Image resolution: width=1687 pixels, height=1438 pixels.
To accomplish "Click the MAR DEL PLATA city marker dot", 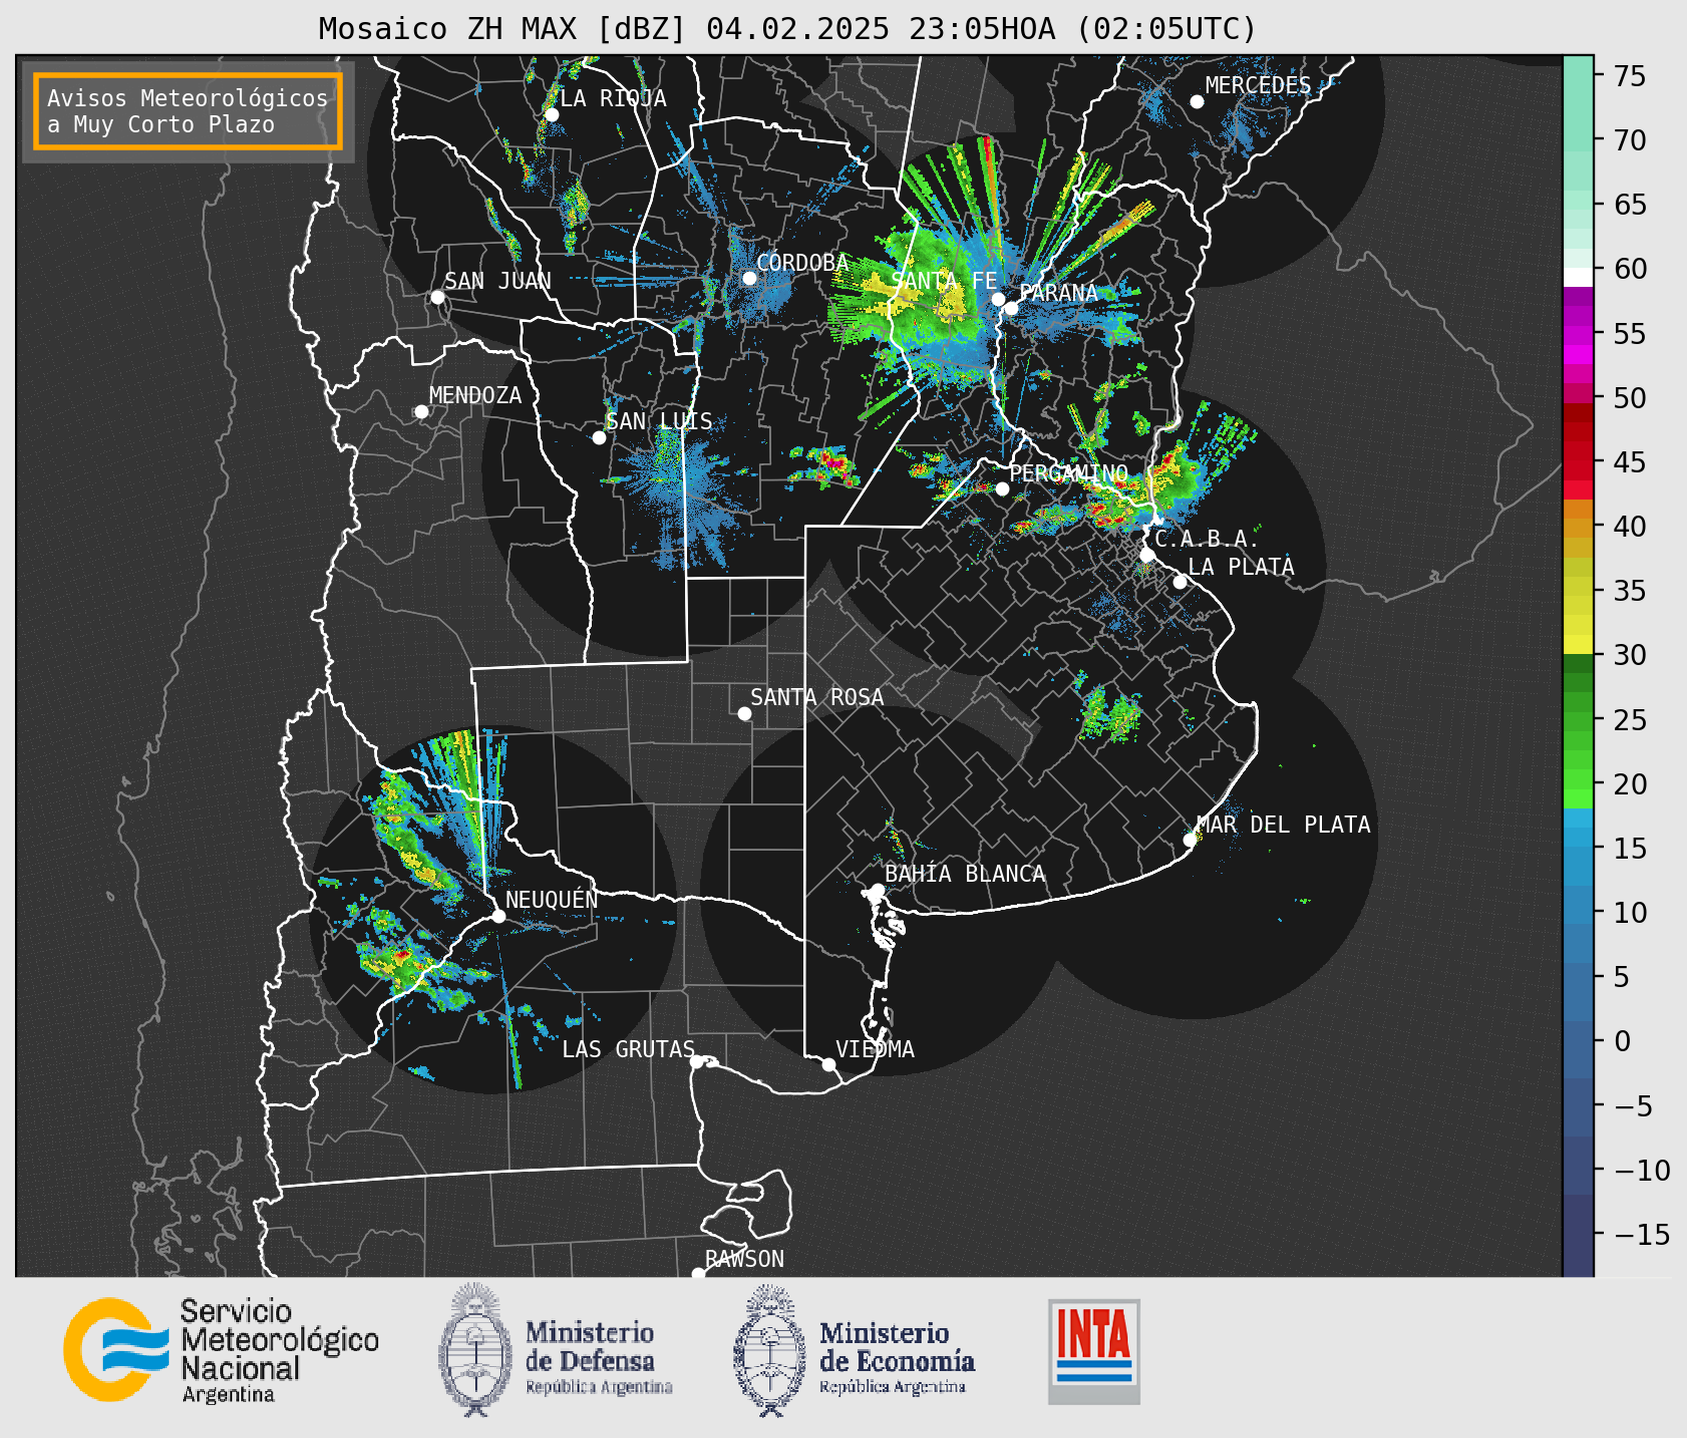I will tap(1190, 840).
